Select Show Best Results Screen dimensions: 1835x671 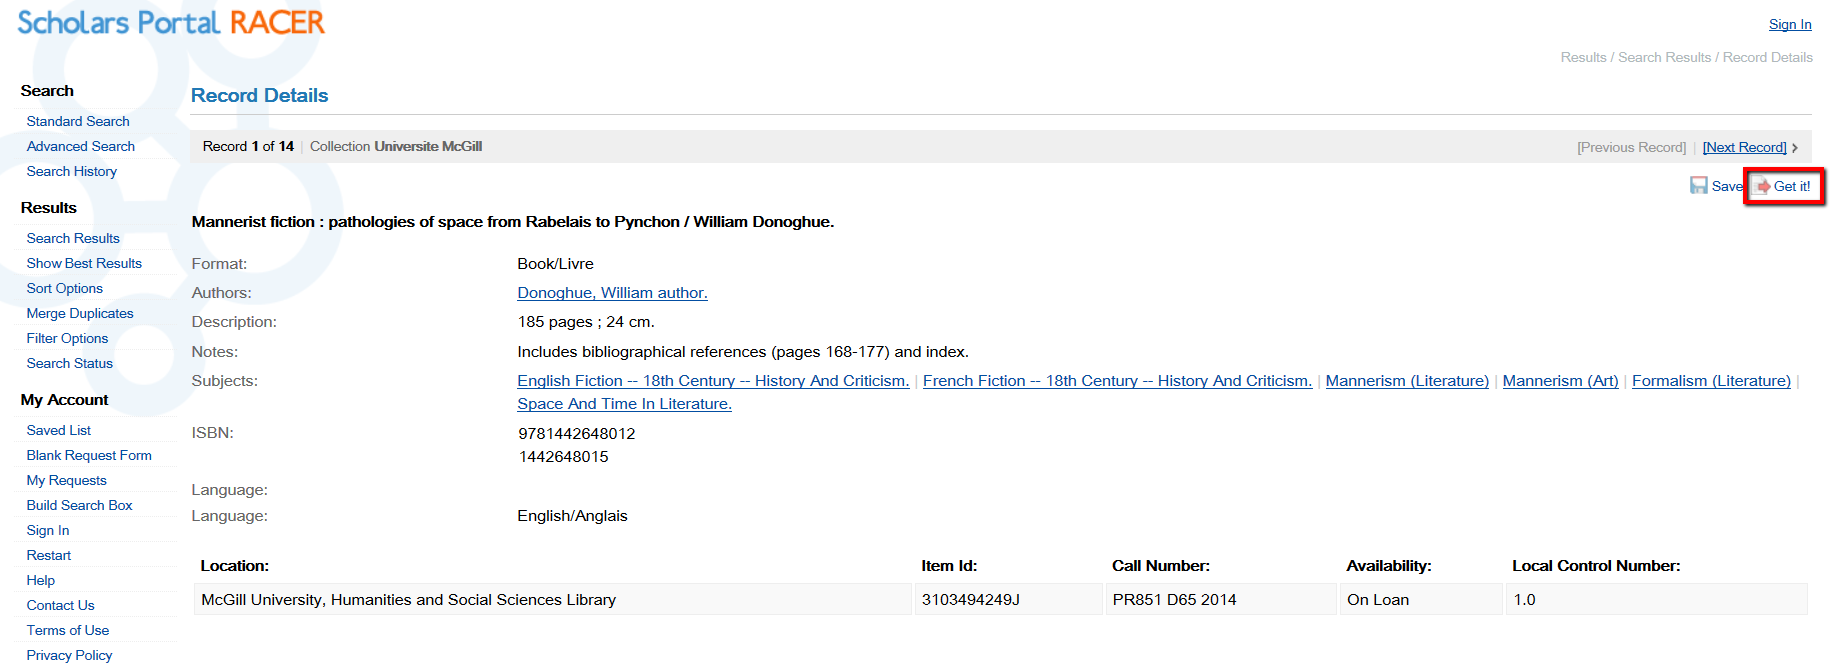click(x=84, y=263)
